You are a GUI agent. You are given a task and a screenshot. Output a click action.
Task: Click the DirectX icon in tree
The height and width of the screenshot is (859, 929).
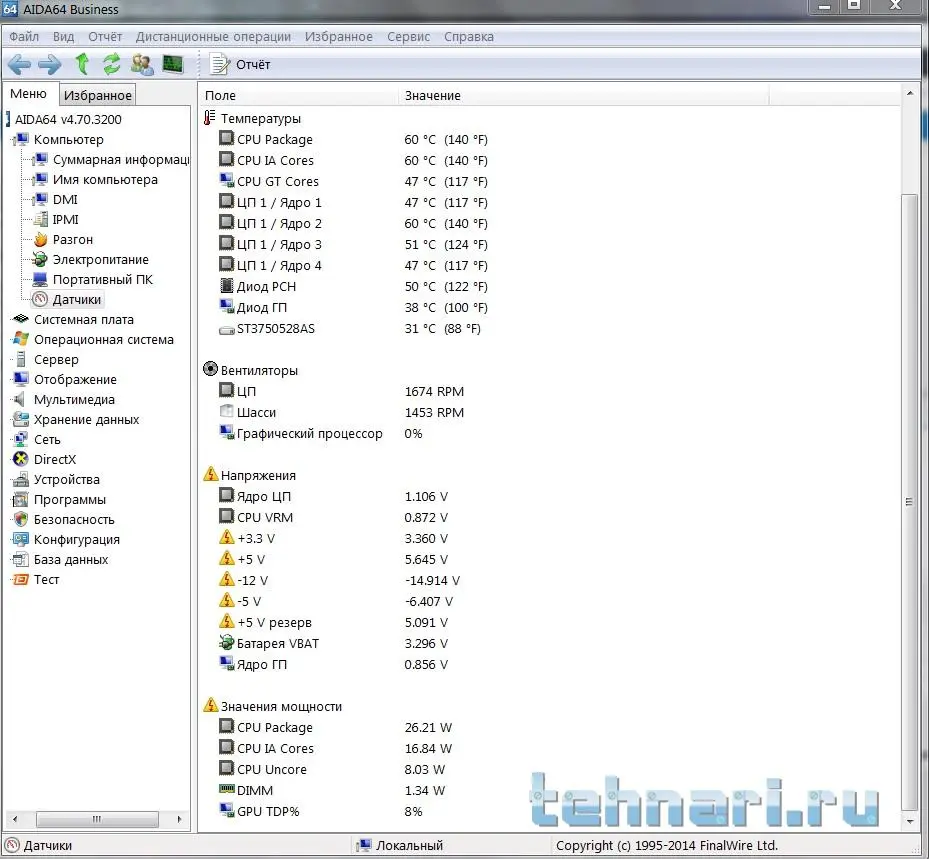point(21,459)
